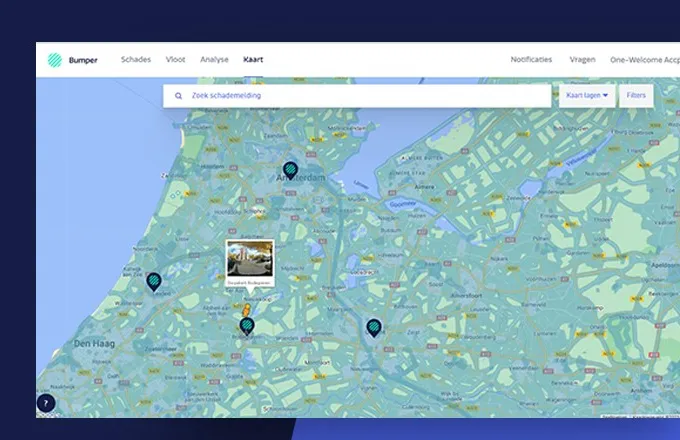Go to the Schades tab

[x=136, y=60]
